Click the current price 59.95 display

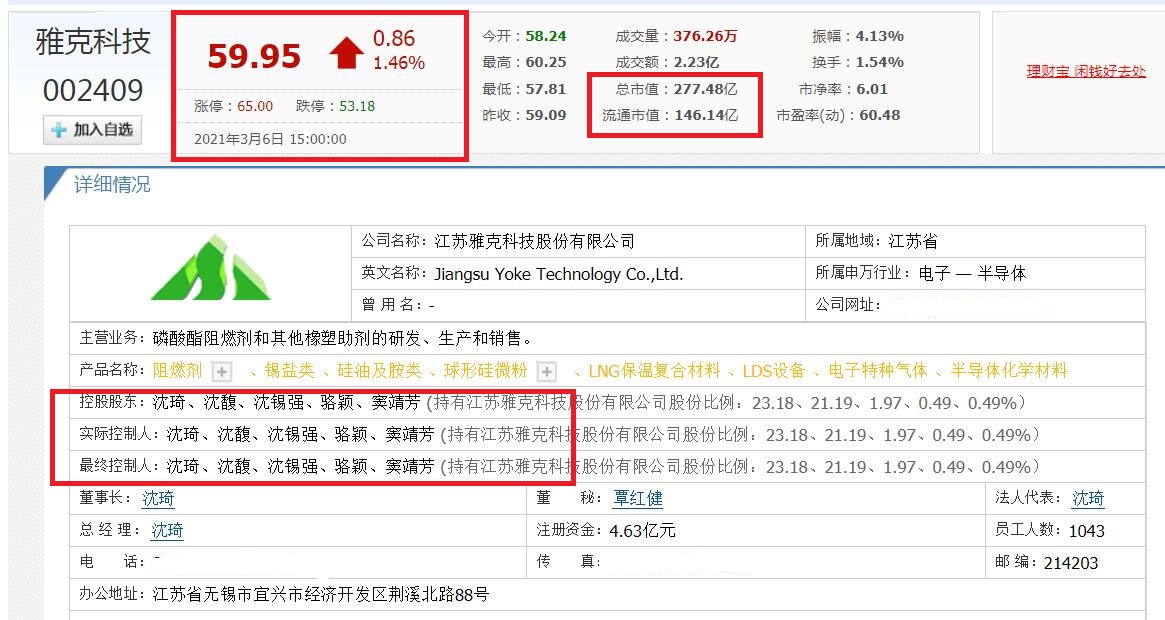[253, 52]
